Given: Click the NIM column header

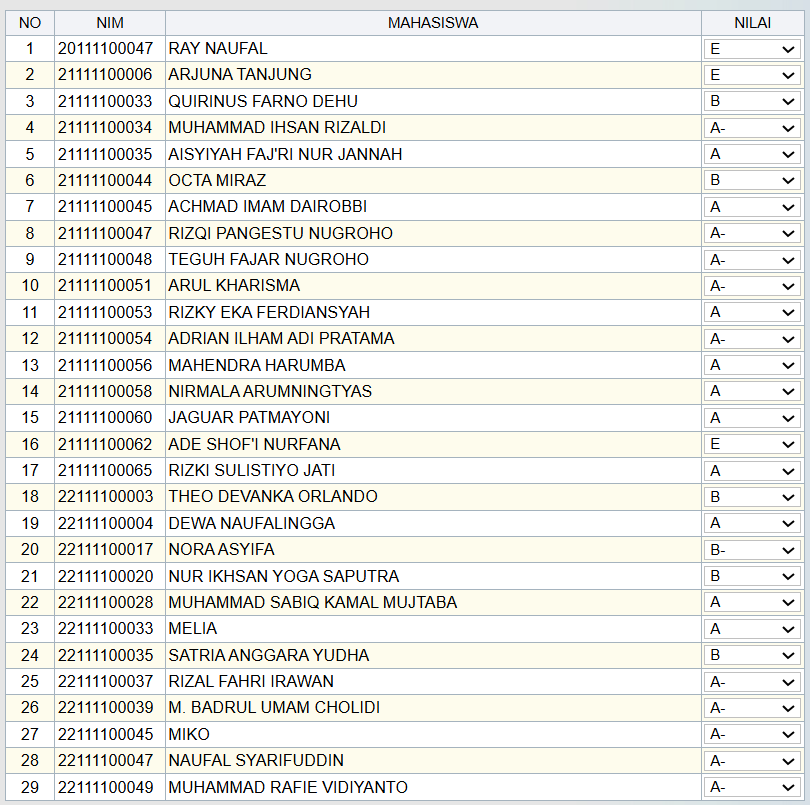Looking at the screenshot, I should 110,23.
